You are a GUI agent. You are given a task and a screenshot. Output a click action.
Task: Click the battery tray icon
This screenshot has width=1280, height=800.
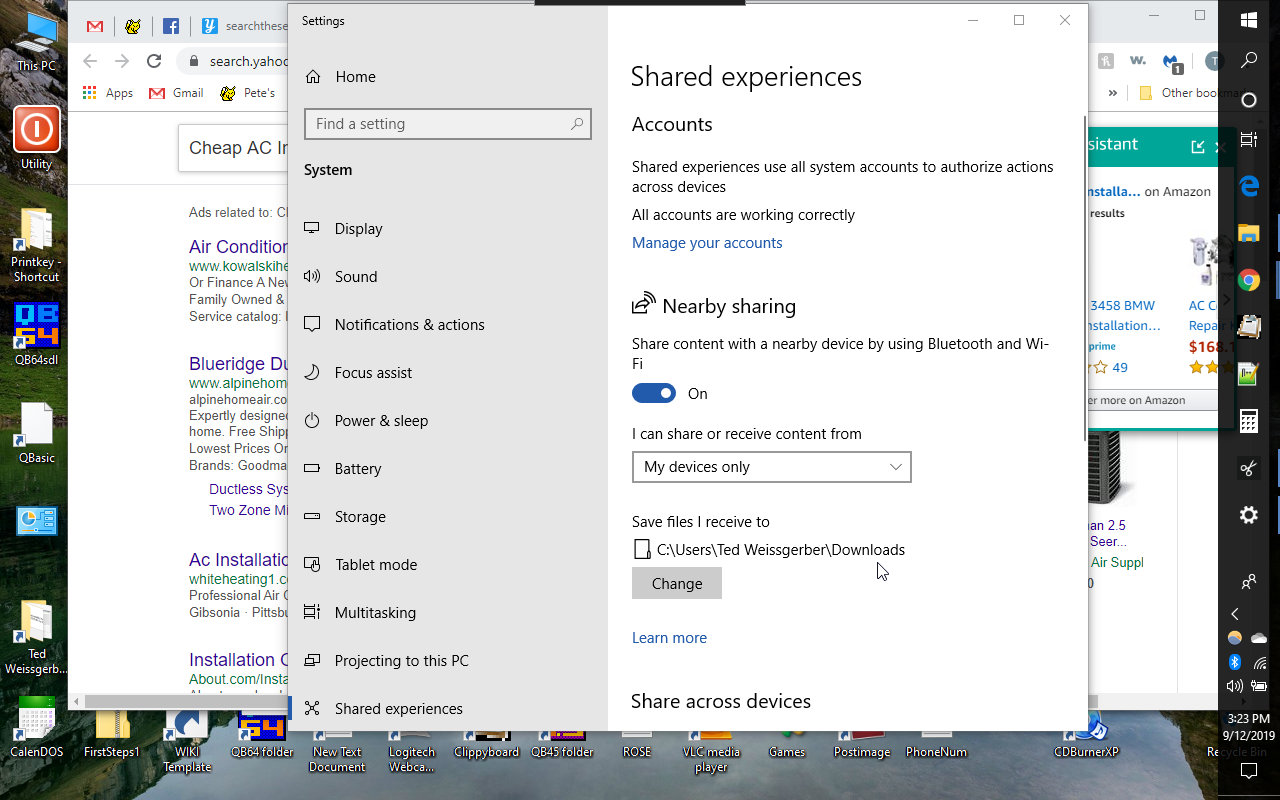coord(1259,686)
